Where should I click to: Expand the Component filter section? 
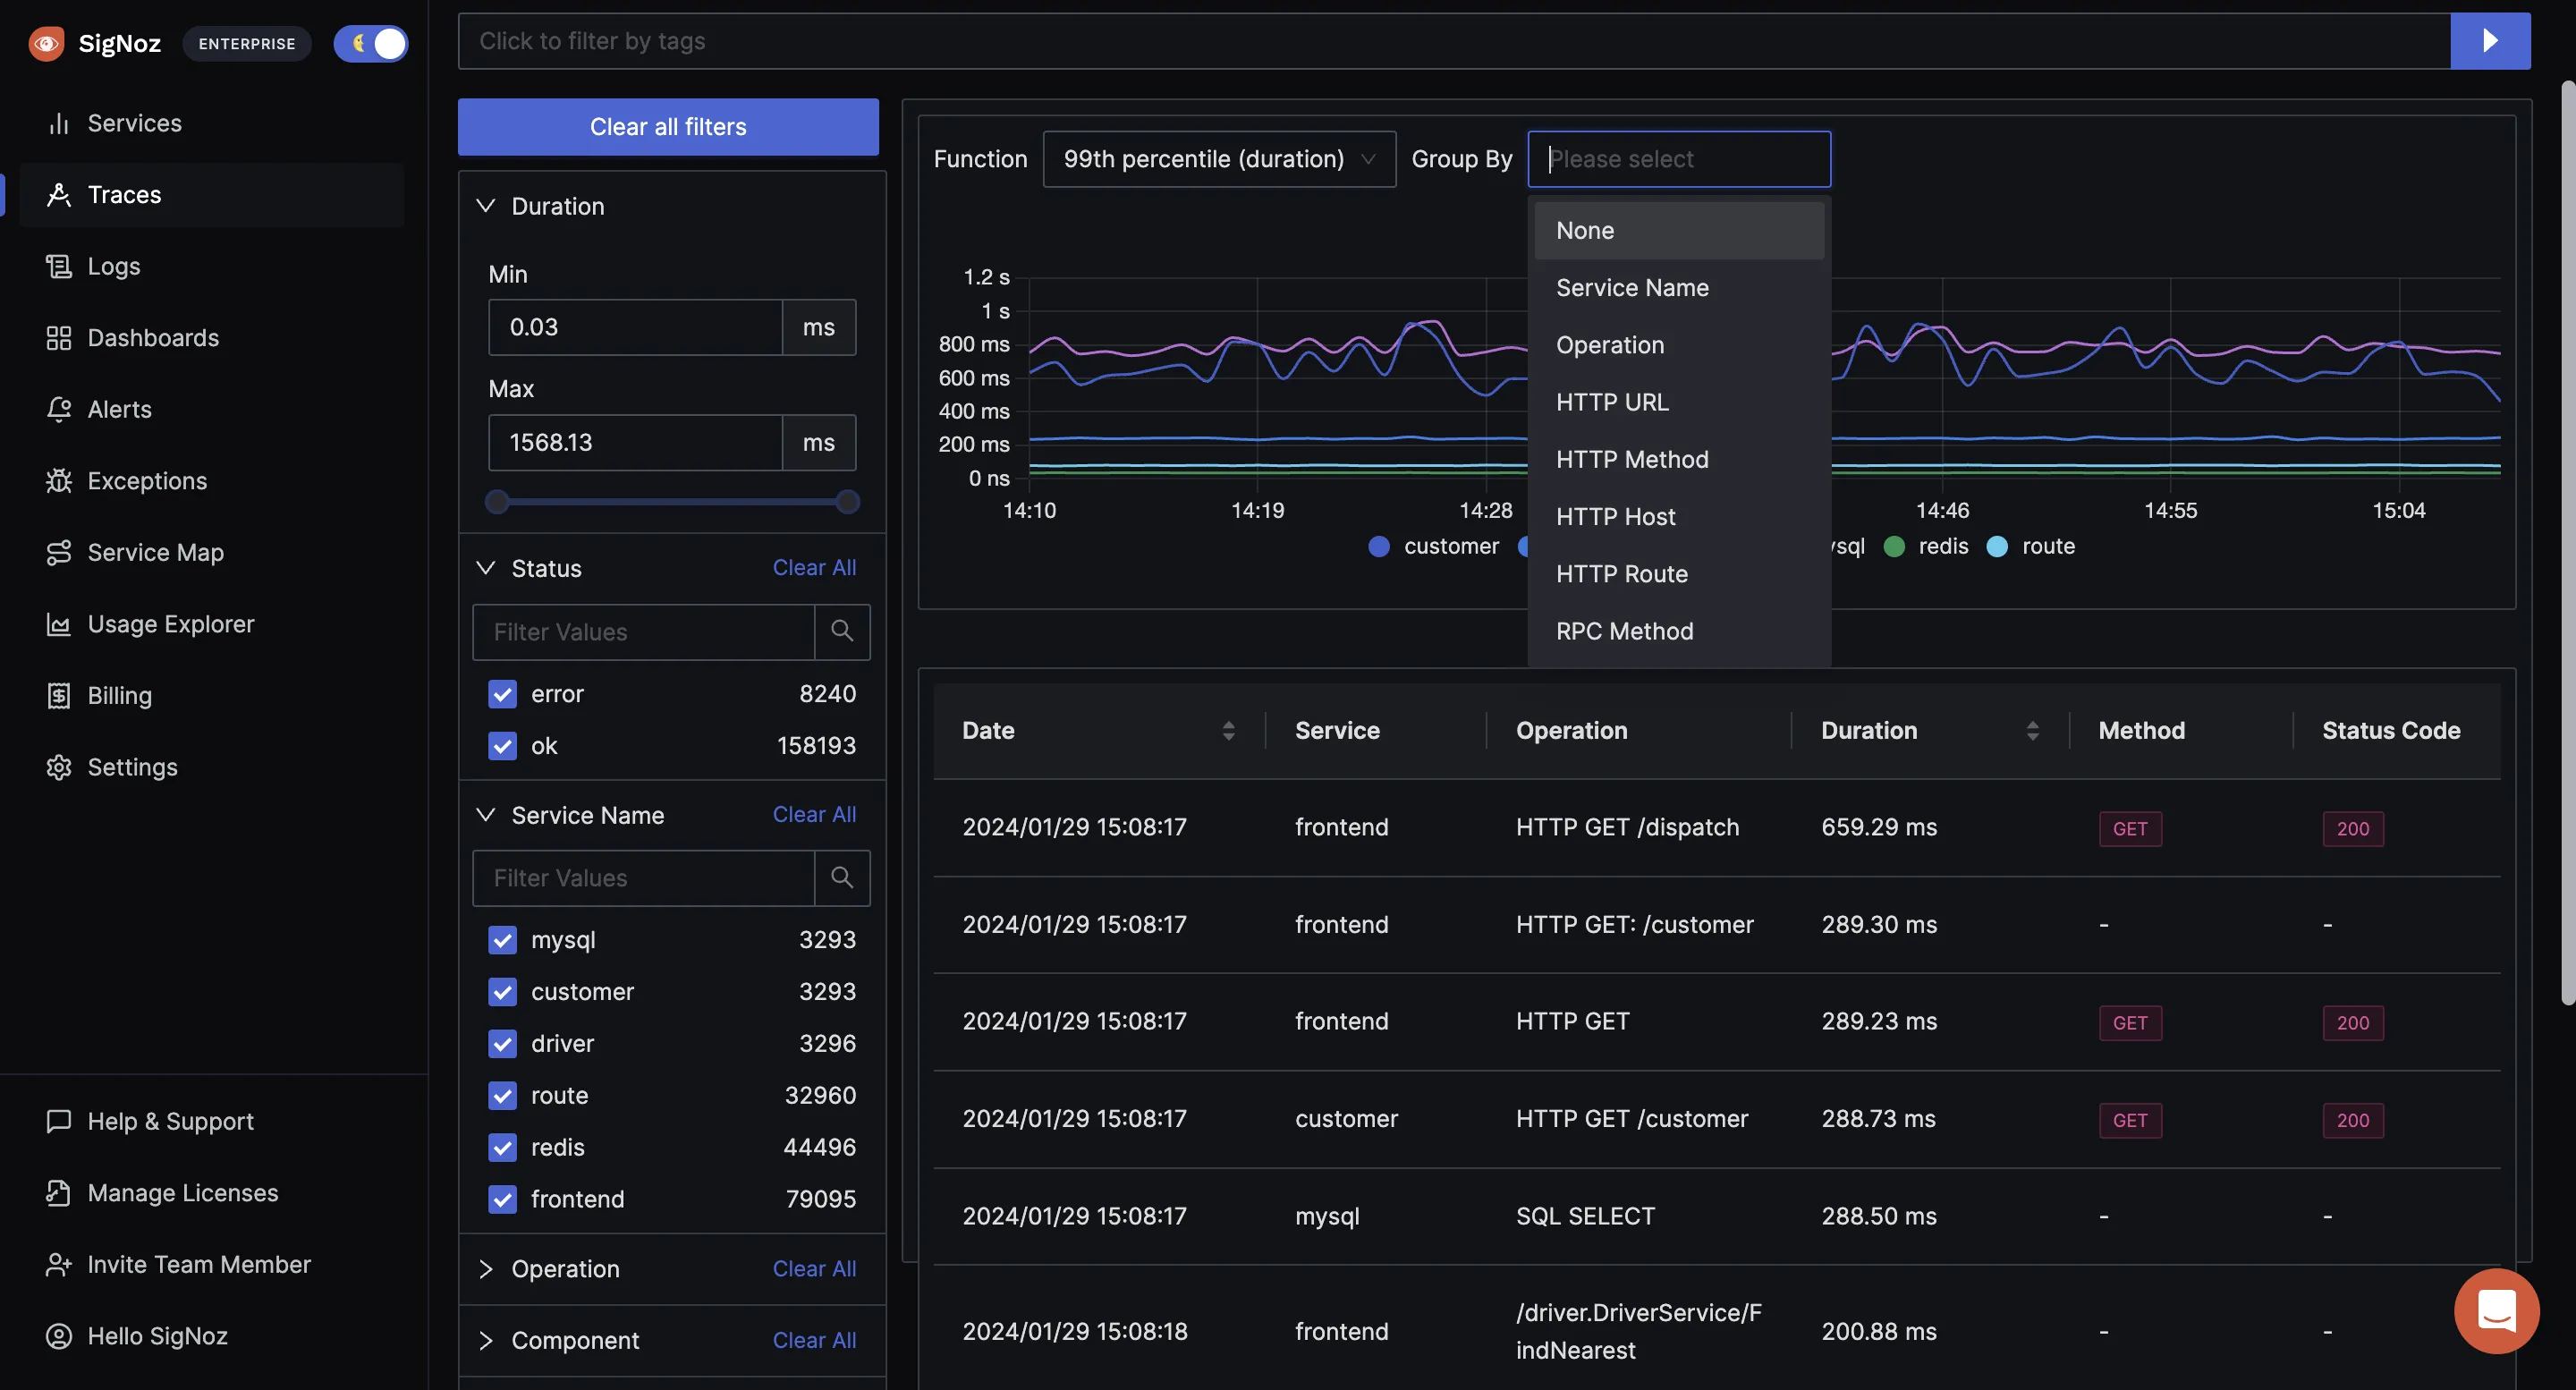486,1341
